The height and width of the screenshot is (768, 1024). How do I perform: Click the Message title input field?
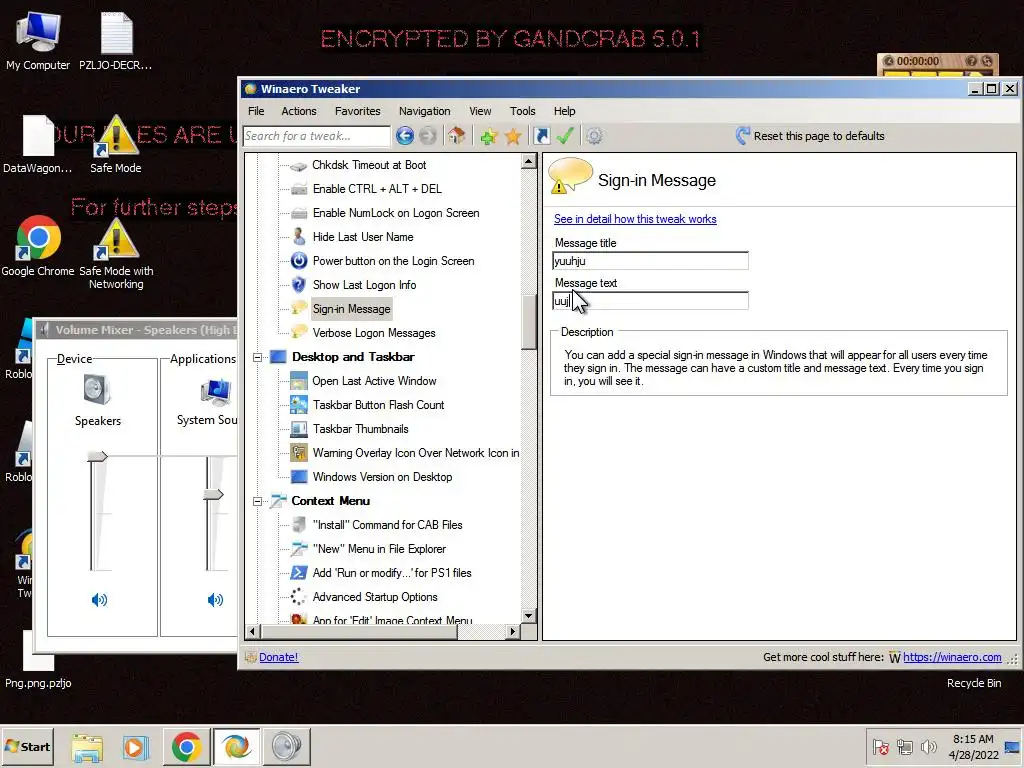(x=650, y=261)
